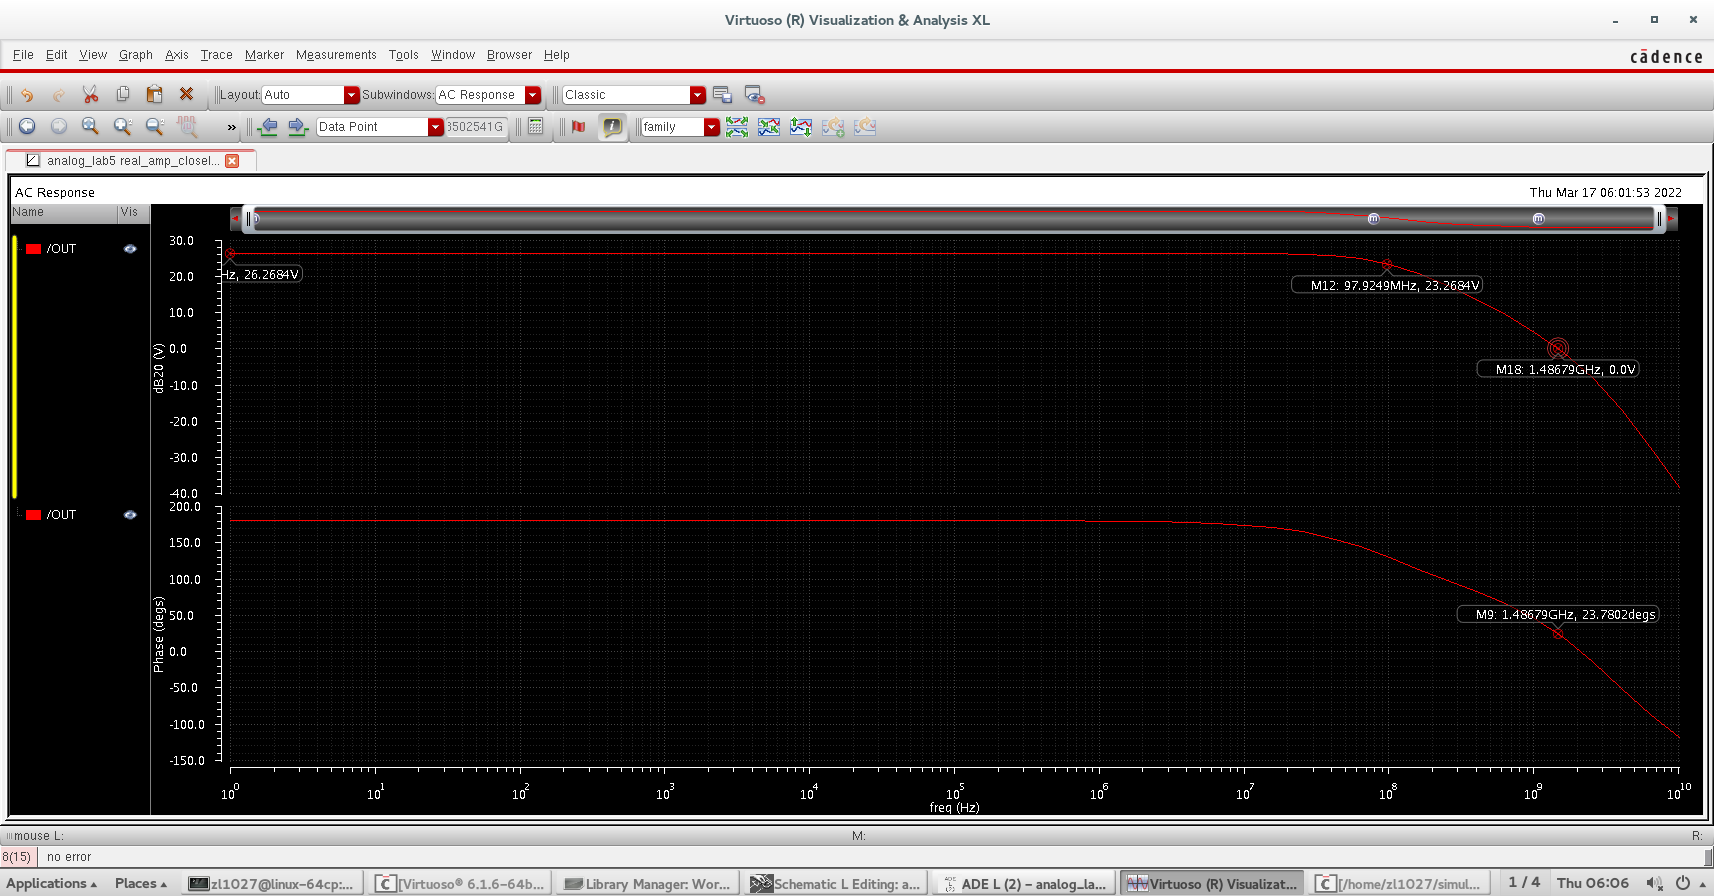Click the split all strips icon
Image resolution: width=1714 pixels, height=896 pixels.
tap(737, 127)
